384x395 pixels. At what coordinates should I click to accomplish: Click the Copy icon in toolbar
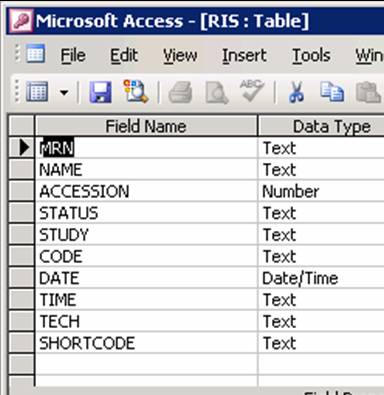point(332,91)
